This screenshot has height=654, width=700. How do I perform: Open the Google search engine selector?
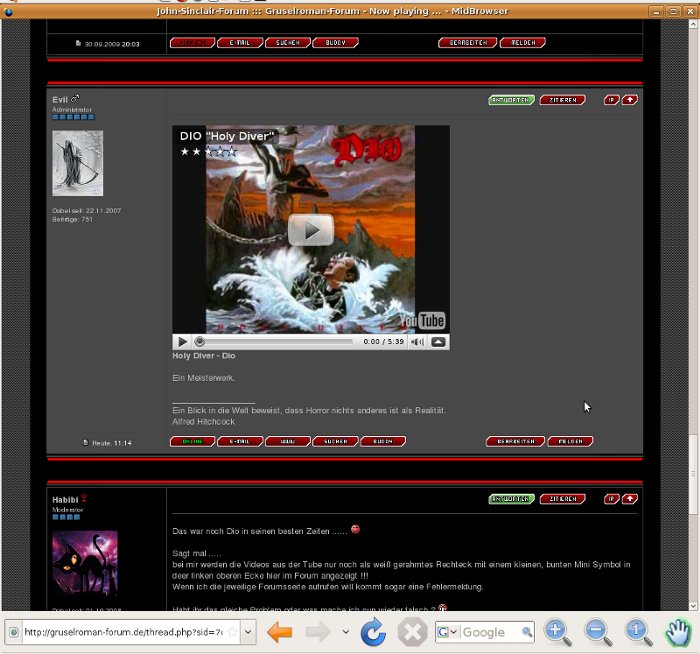point(447,632)
